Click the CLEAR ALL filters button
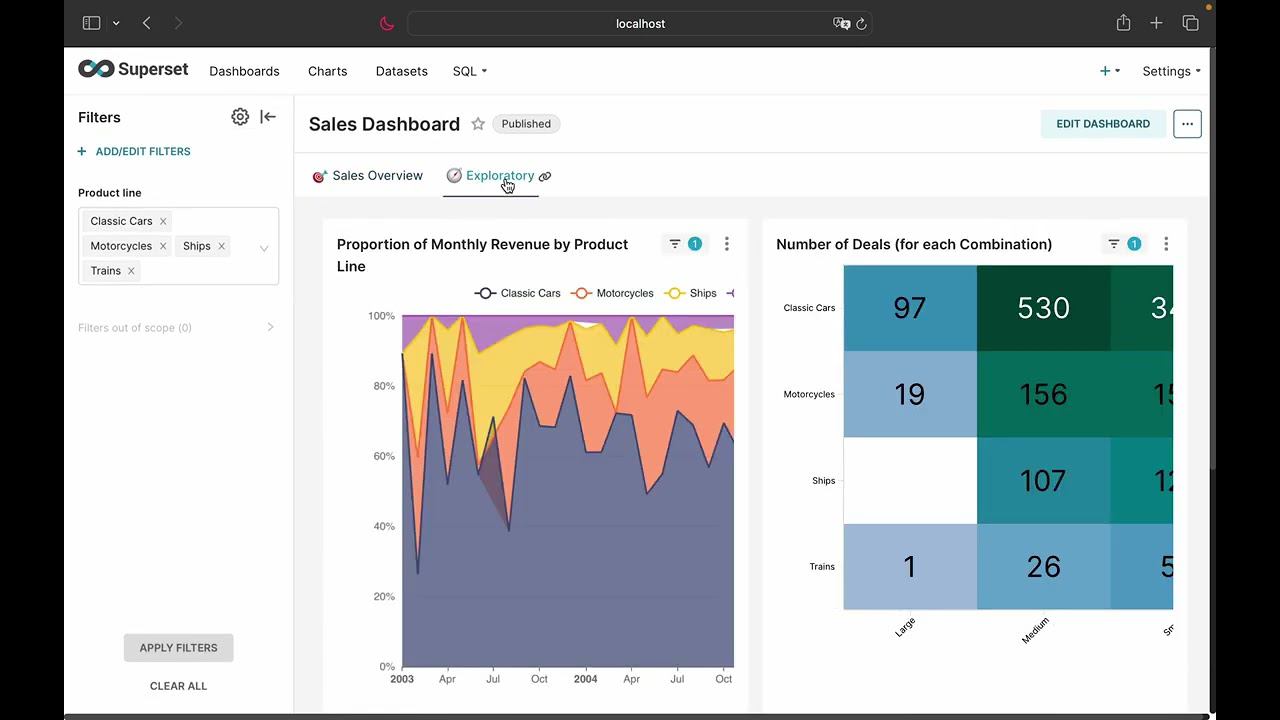This screenshot has height=720, width=1280. 178,686
